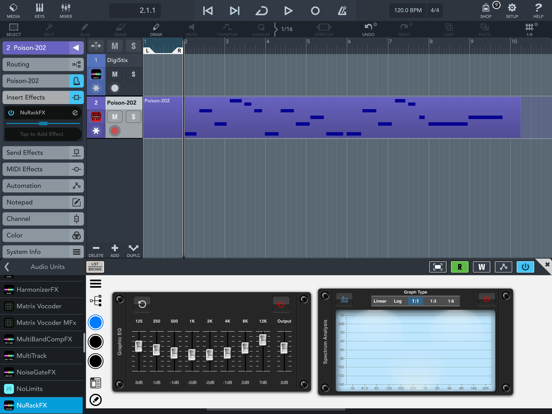Undo the last action

tap(369, 29)
